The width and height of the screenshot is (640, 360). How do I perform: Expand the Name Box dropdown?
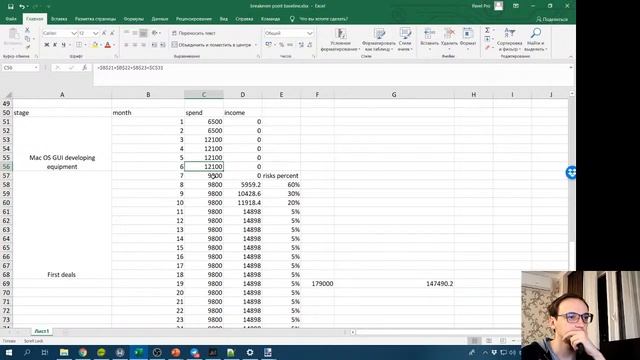(x=36, y=67)
